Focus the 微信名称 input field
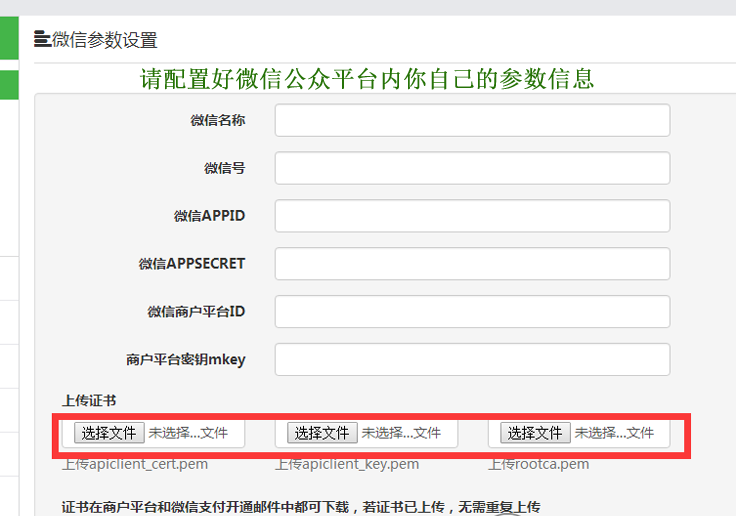The height and width of the screenshot is (516, 736). (x=472, y=120)
